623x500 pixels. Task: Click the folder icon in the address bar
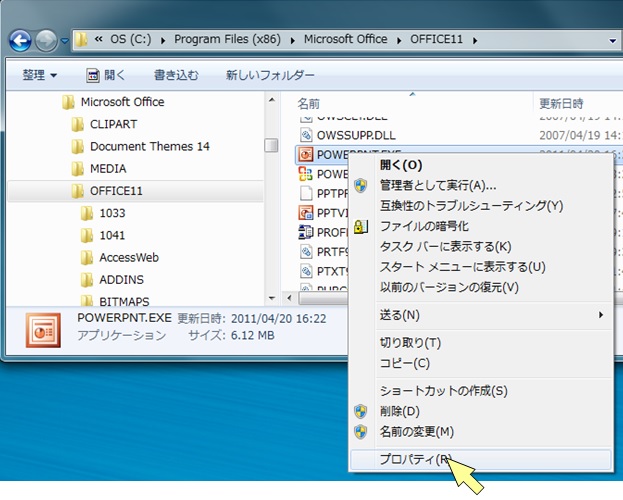pyautogui.click(x=81, y=40)
